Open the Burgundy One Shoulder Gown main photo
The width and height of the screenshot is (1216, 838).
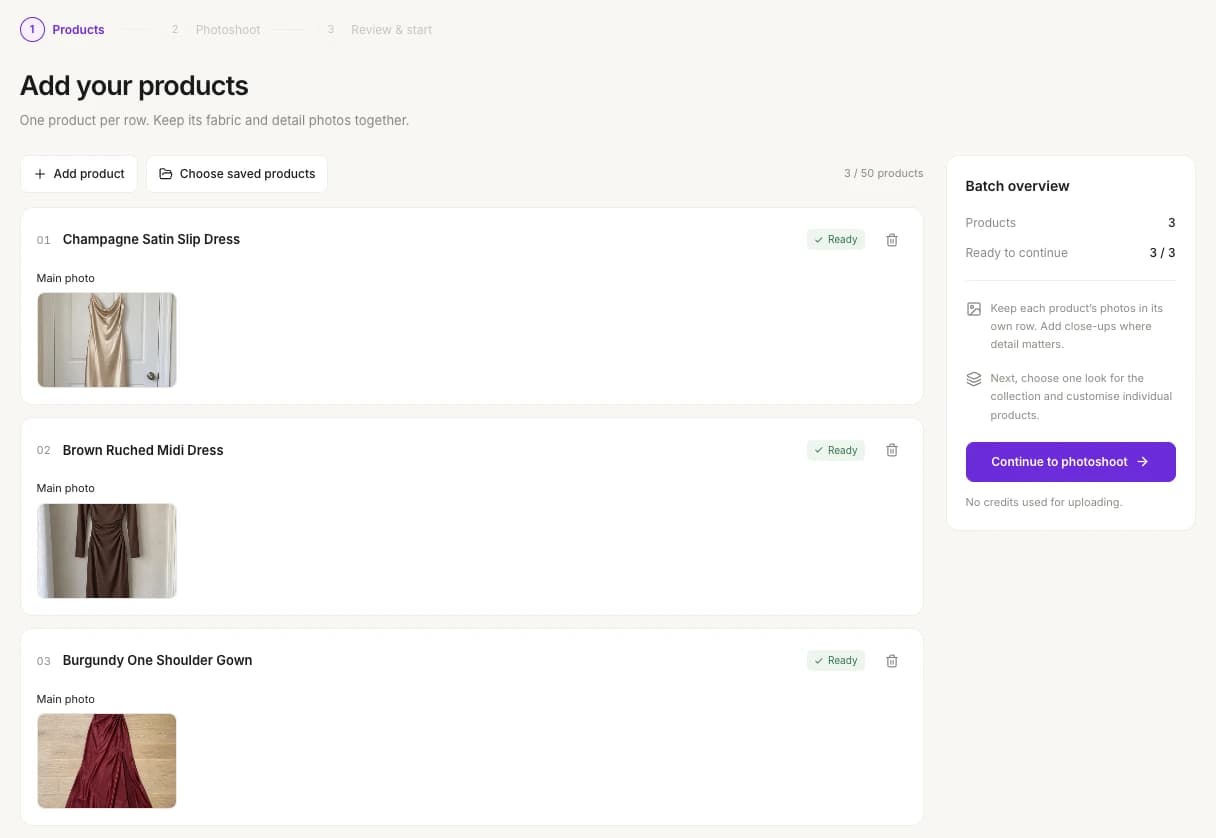click(x=107, y=761)
